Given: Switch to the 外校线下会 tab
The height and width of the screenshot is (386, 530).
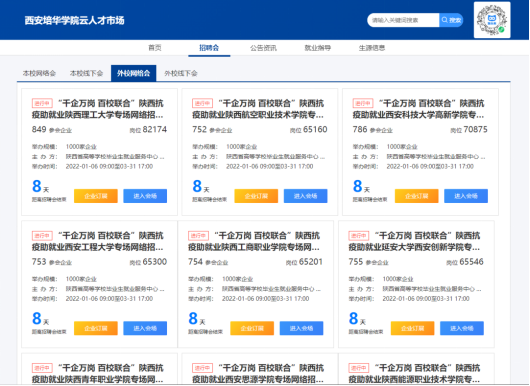Looking at the screenshot, I should click(x=181, y=73).
